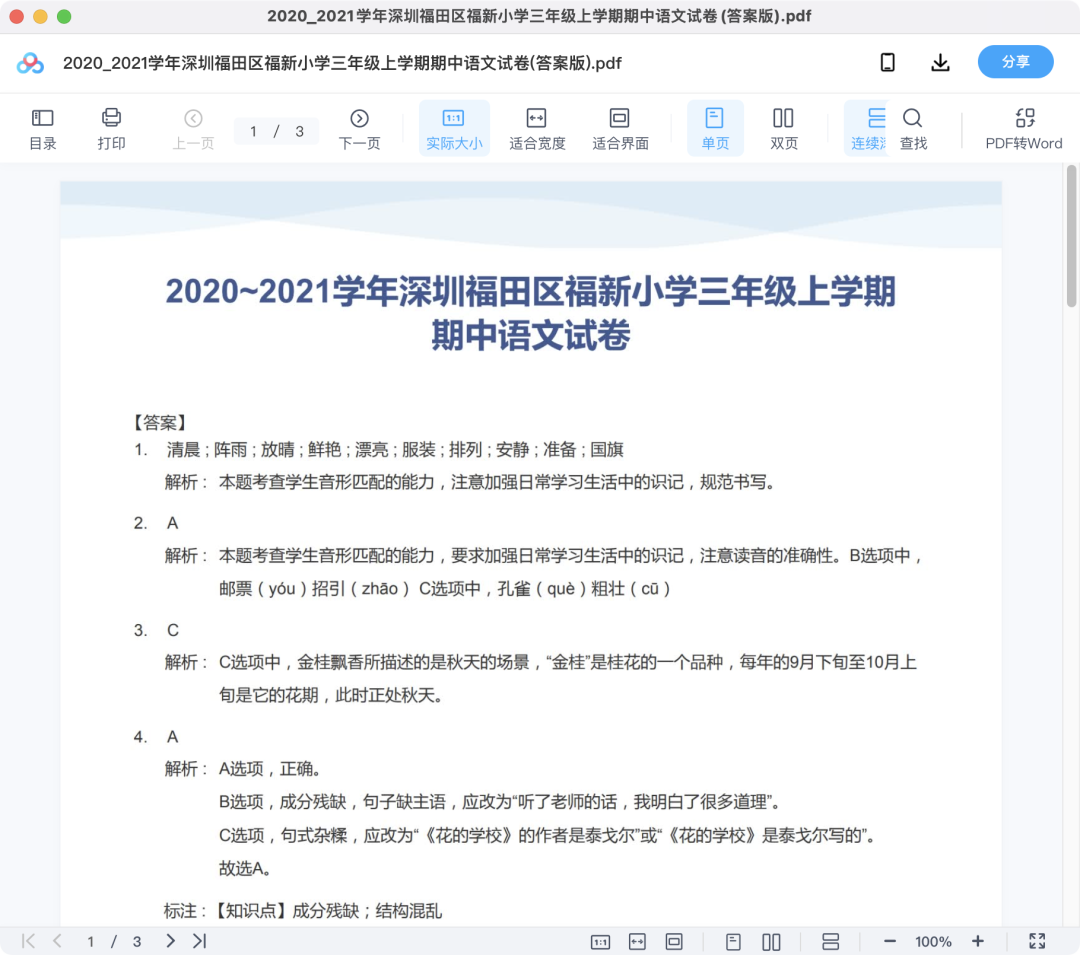This screenshot has width=1080, height=955.
Task: Click answer line starting 清晨；阵雨
Action: pyautogui.click(x=395, y=450)
